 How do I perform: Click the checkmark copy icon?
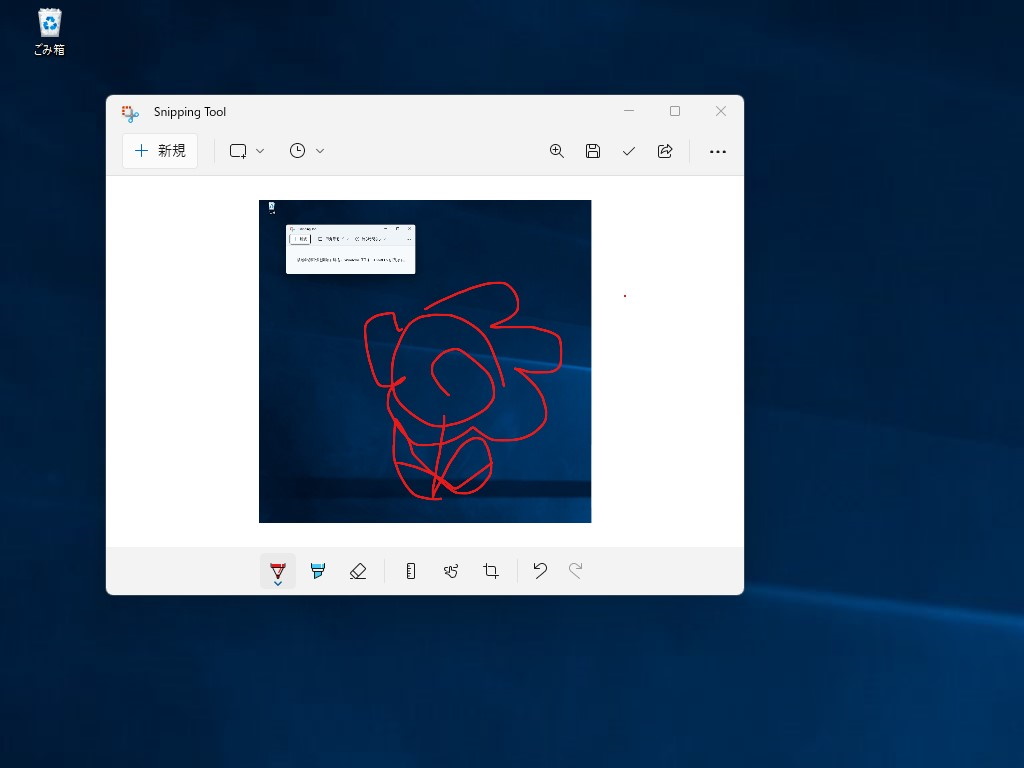[x=629, y=151]
